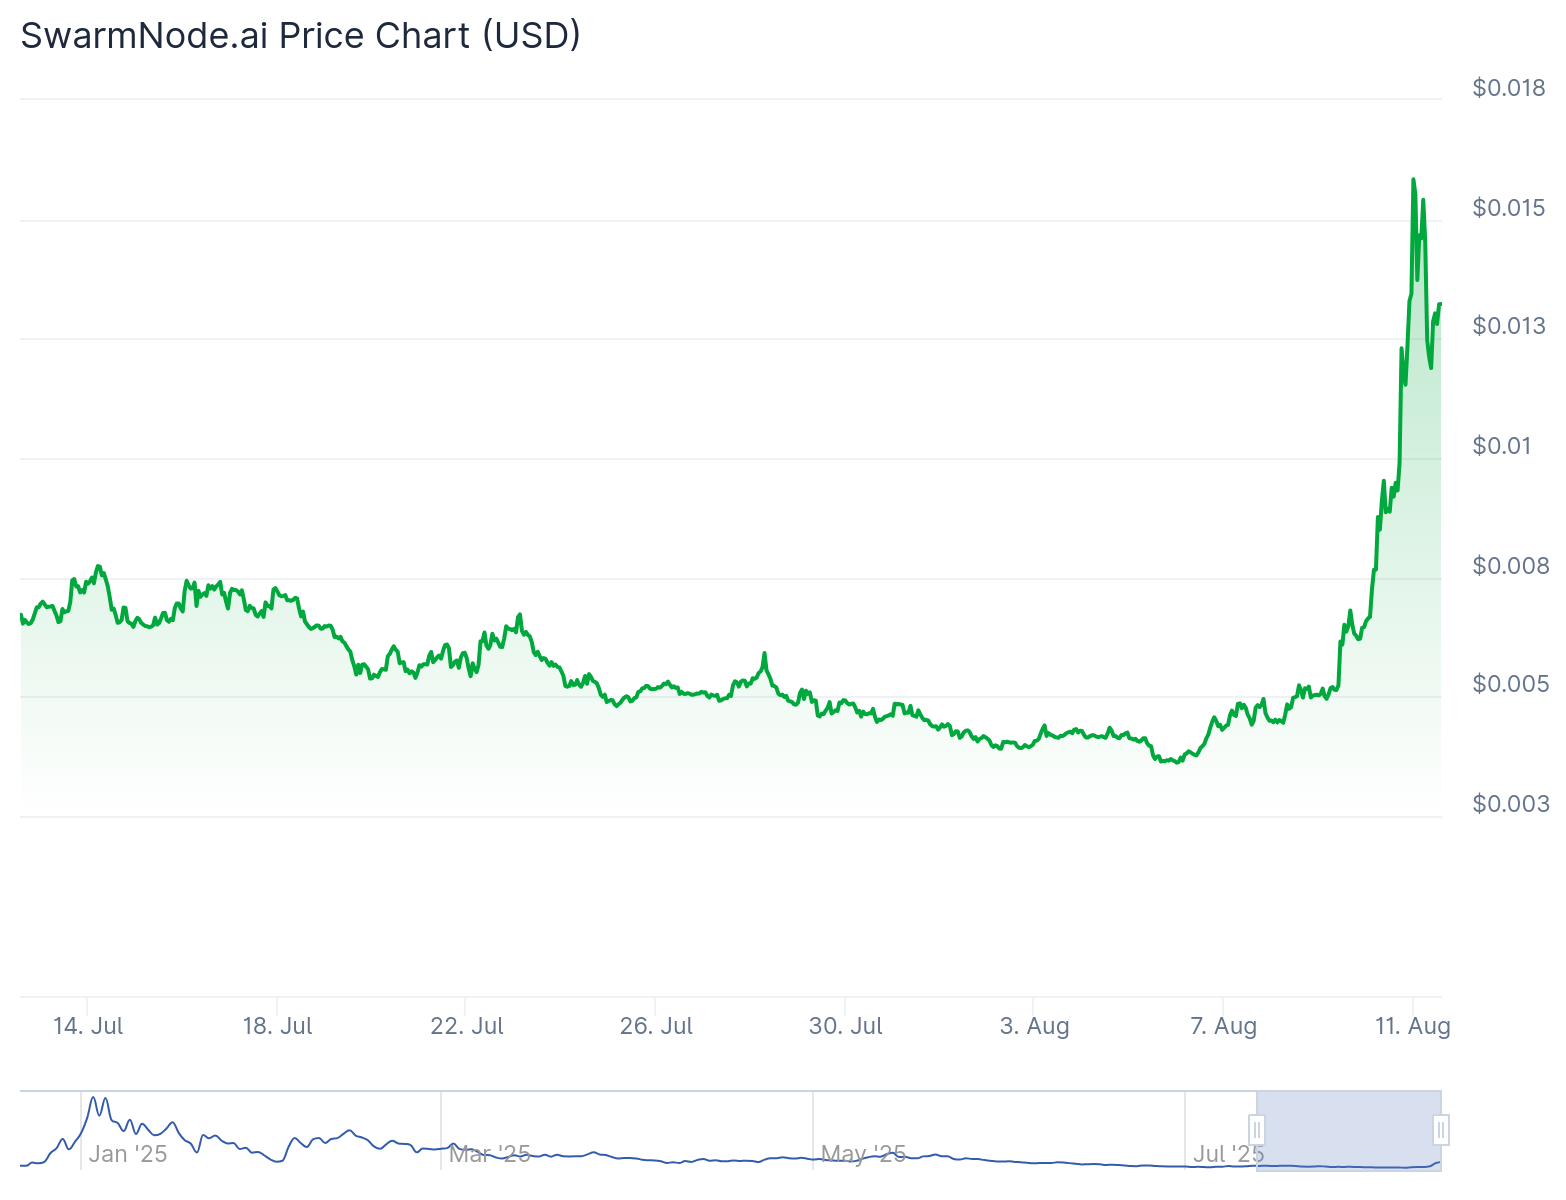This screenshot has height=1200, width=1566.
Task: Click the $0.018 y-axis label
Action: tap(1509, 88)
